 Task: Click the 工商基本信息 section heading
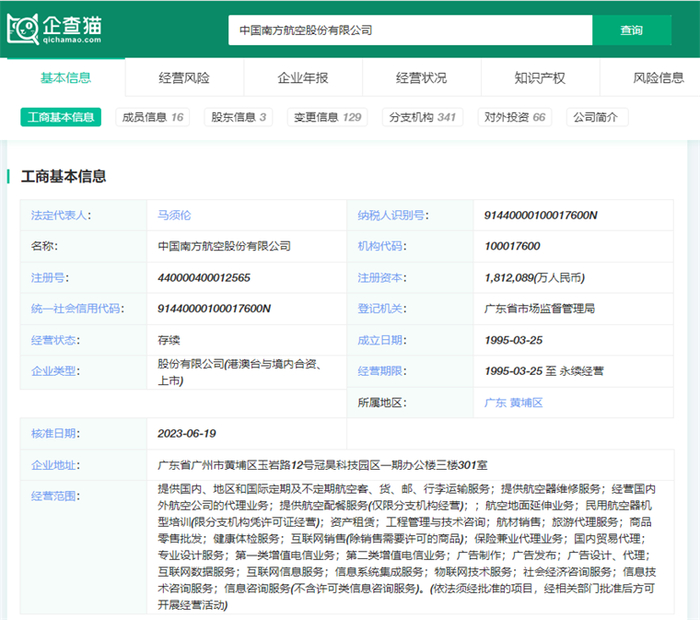[x=64, y=176]
